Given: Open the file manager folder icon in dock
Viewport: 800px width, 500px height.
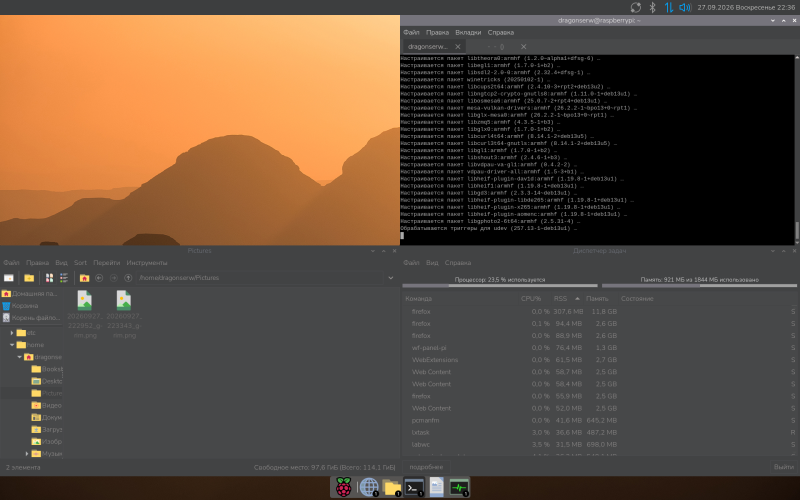Looking at the screenshot, I should 391,487.
